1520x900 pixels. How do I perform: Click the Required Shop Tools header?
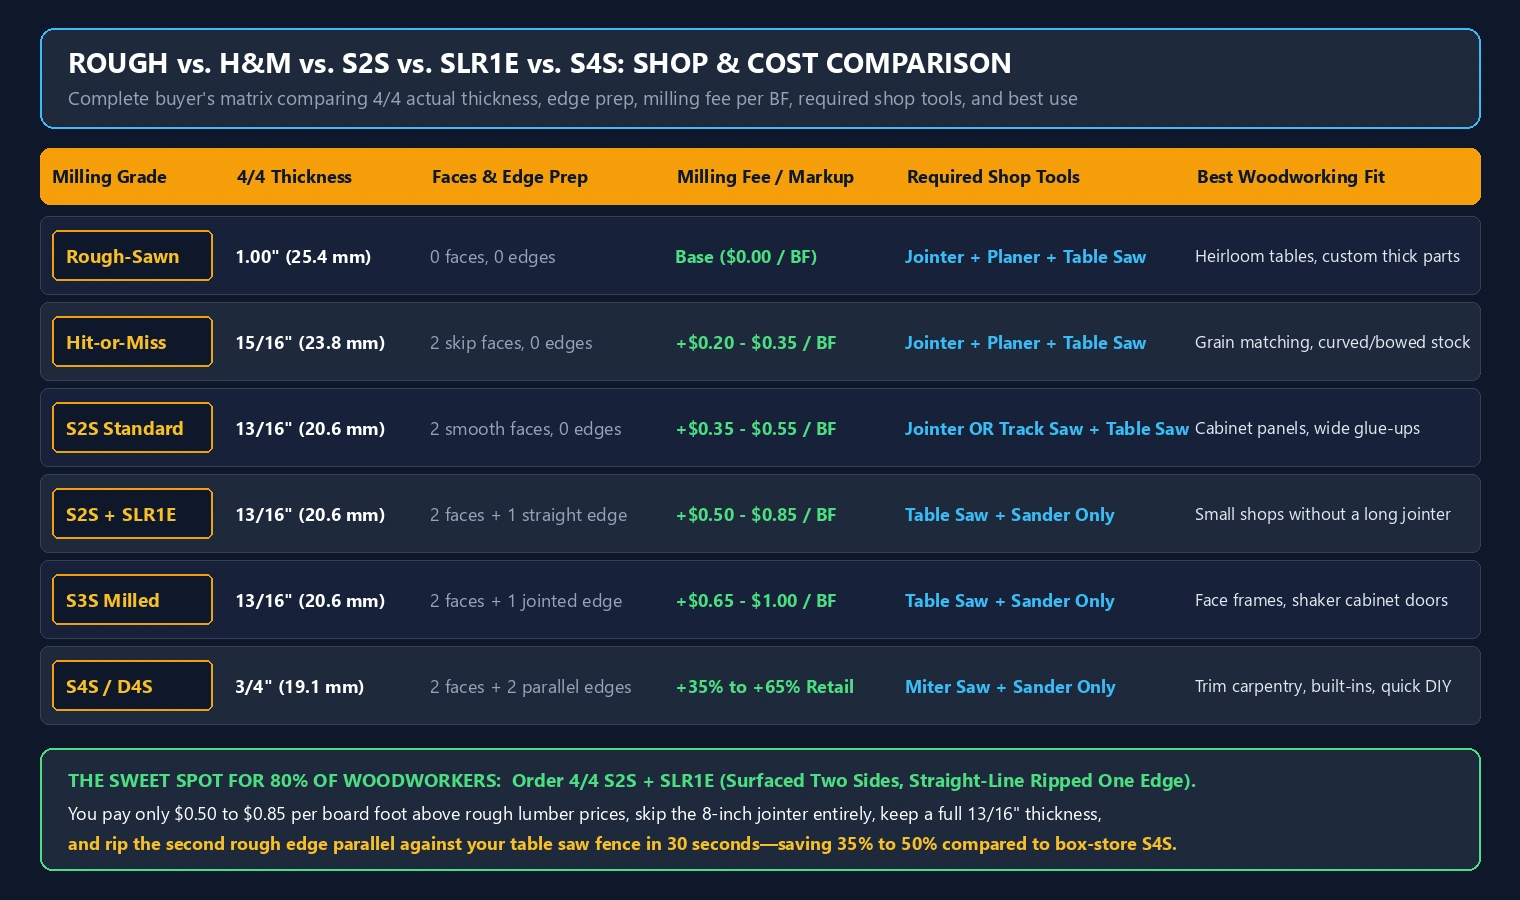pos(993,177)
